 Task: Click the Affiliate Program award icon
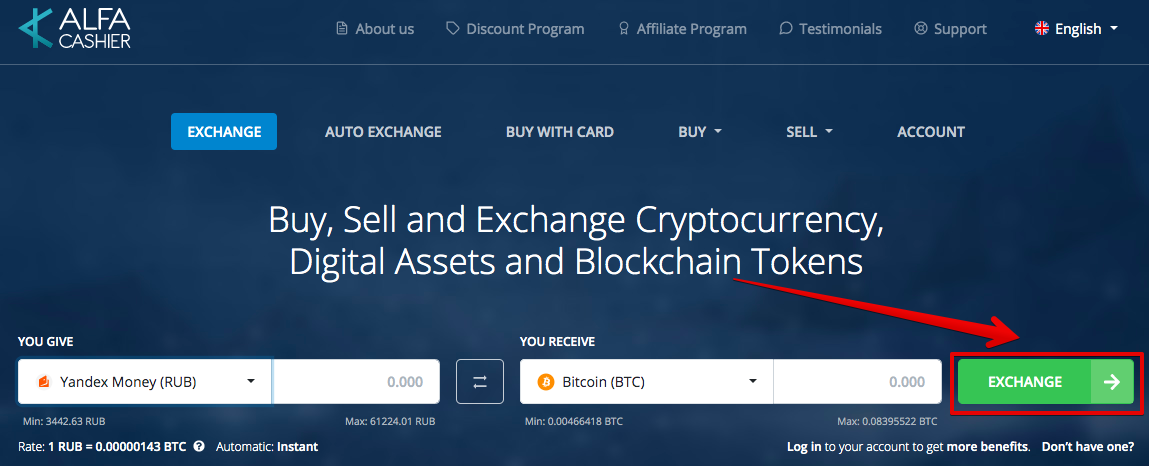[624, 29]
